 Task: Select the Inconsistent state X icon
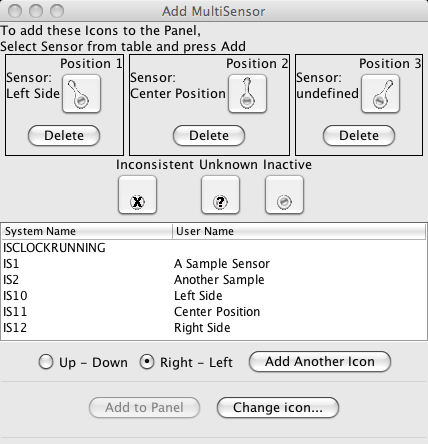pos(137,195)
